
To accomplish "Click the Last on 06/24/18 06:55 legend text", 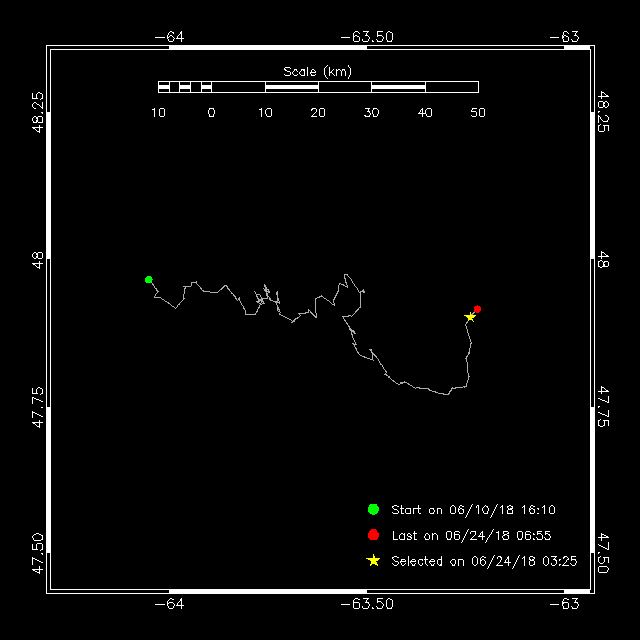I will click(x=471, y=536).
